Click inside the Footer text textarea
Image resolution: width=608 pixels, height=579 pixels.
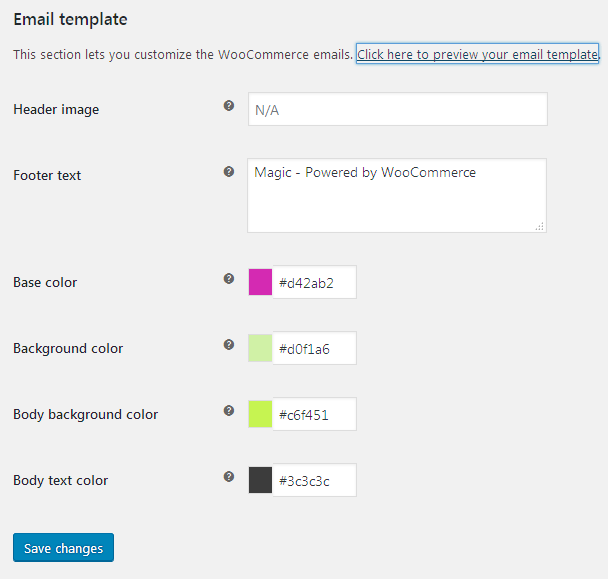(x=397, y=195)
